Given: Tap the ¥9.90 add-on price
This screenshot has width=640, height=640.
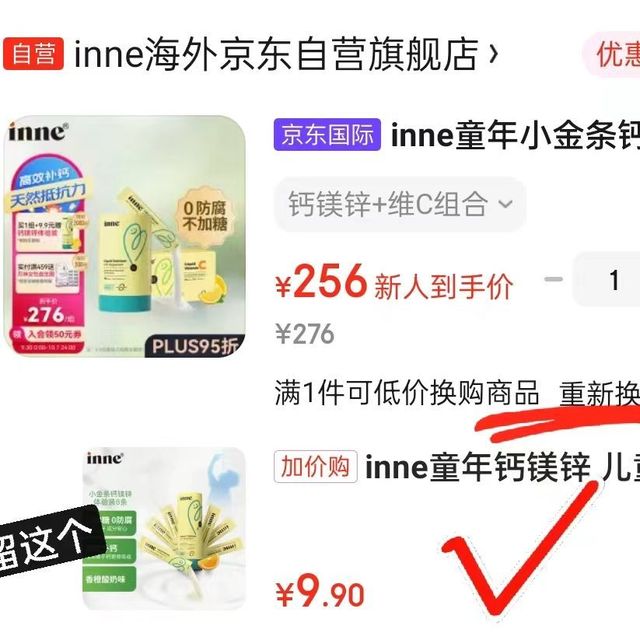Looking at the screenshot, I should (x=320, y=592).
